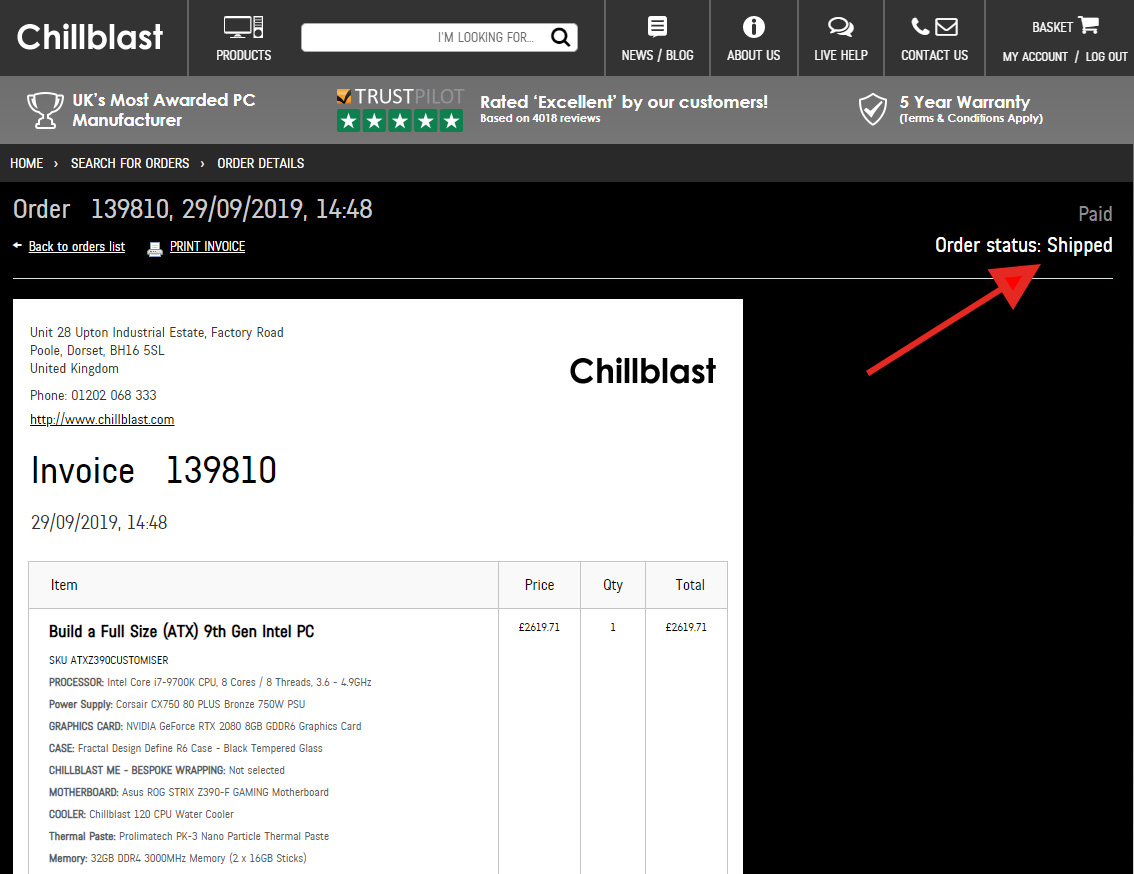Open LIVE HELP chat
Viewport: 1134px width, 874px height.
click(x=841, y=56)
